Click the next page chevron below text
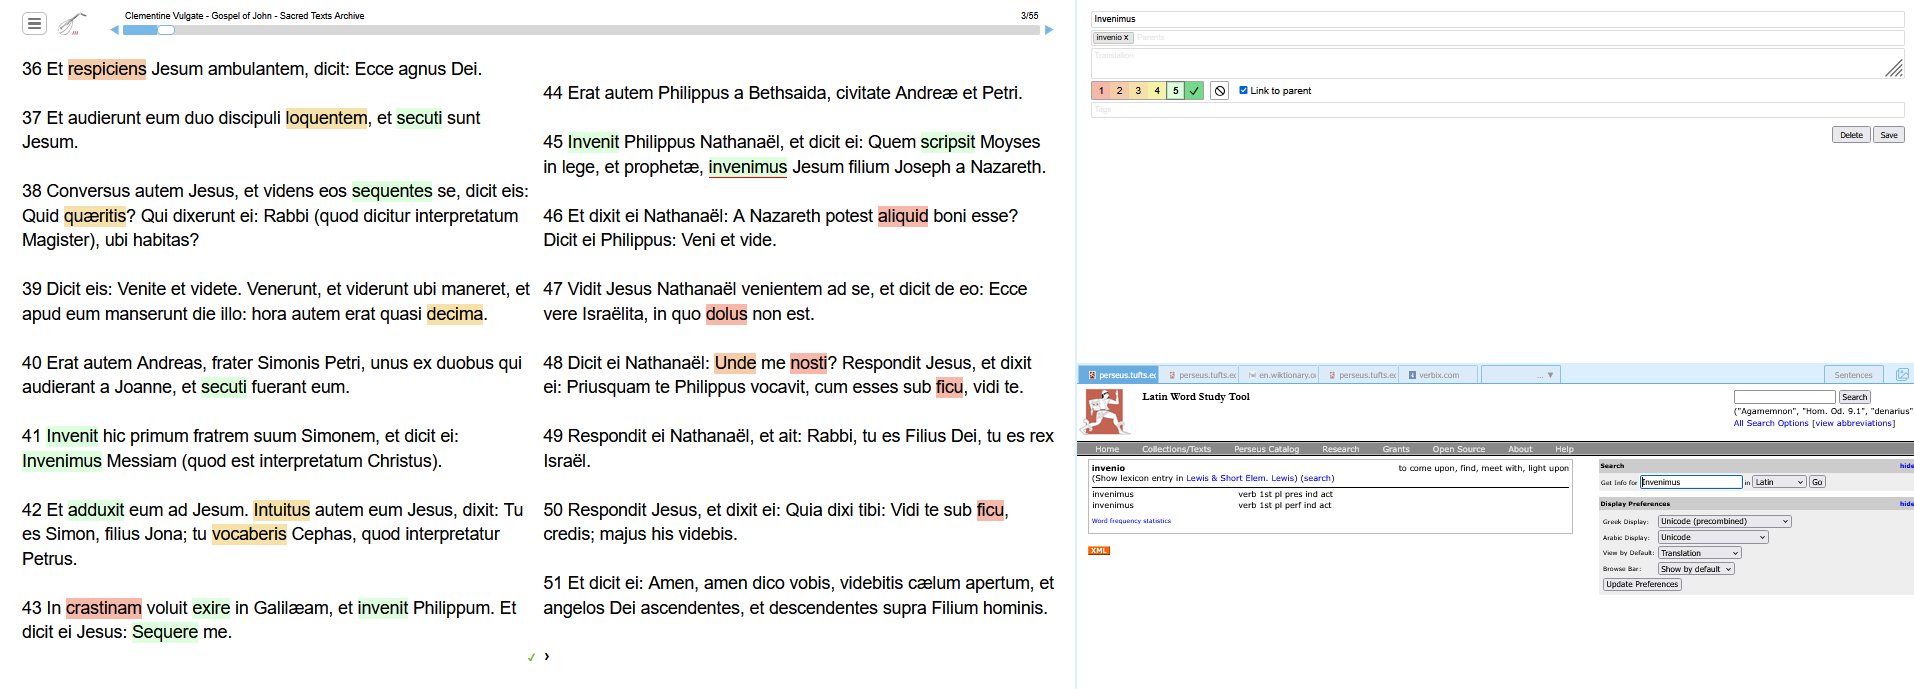The height and width of the screenshot is (689, 1914). pyautogui.click(x=547, y=657)
